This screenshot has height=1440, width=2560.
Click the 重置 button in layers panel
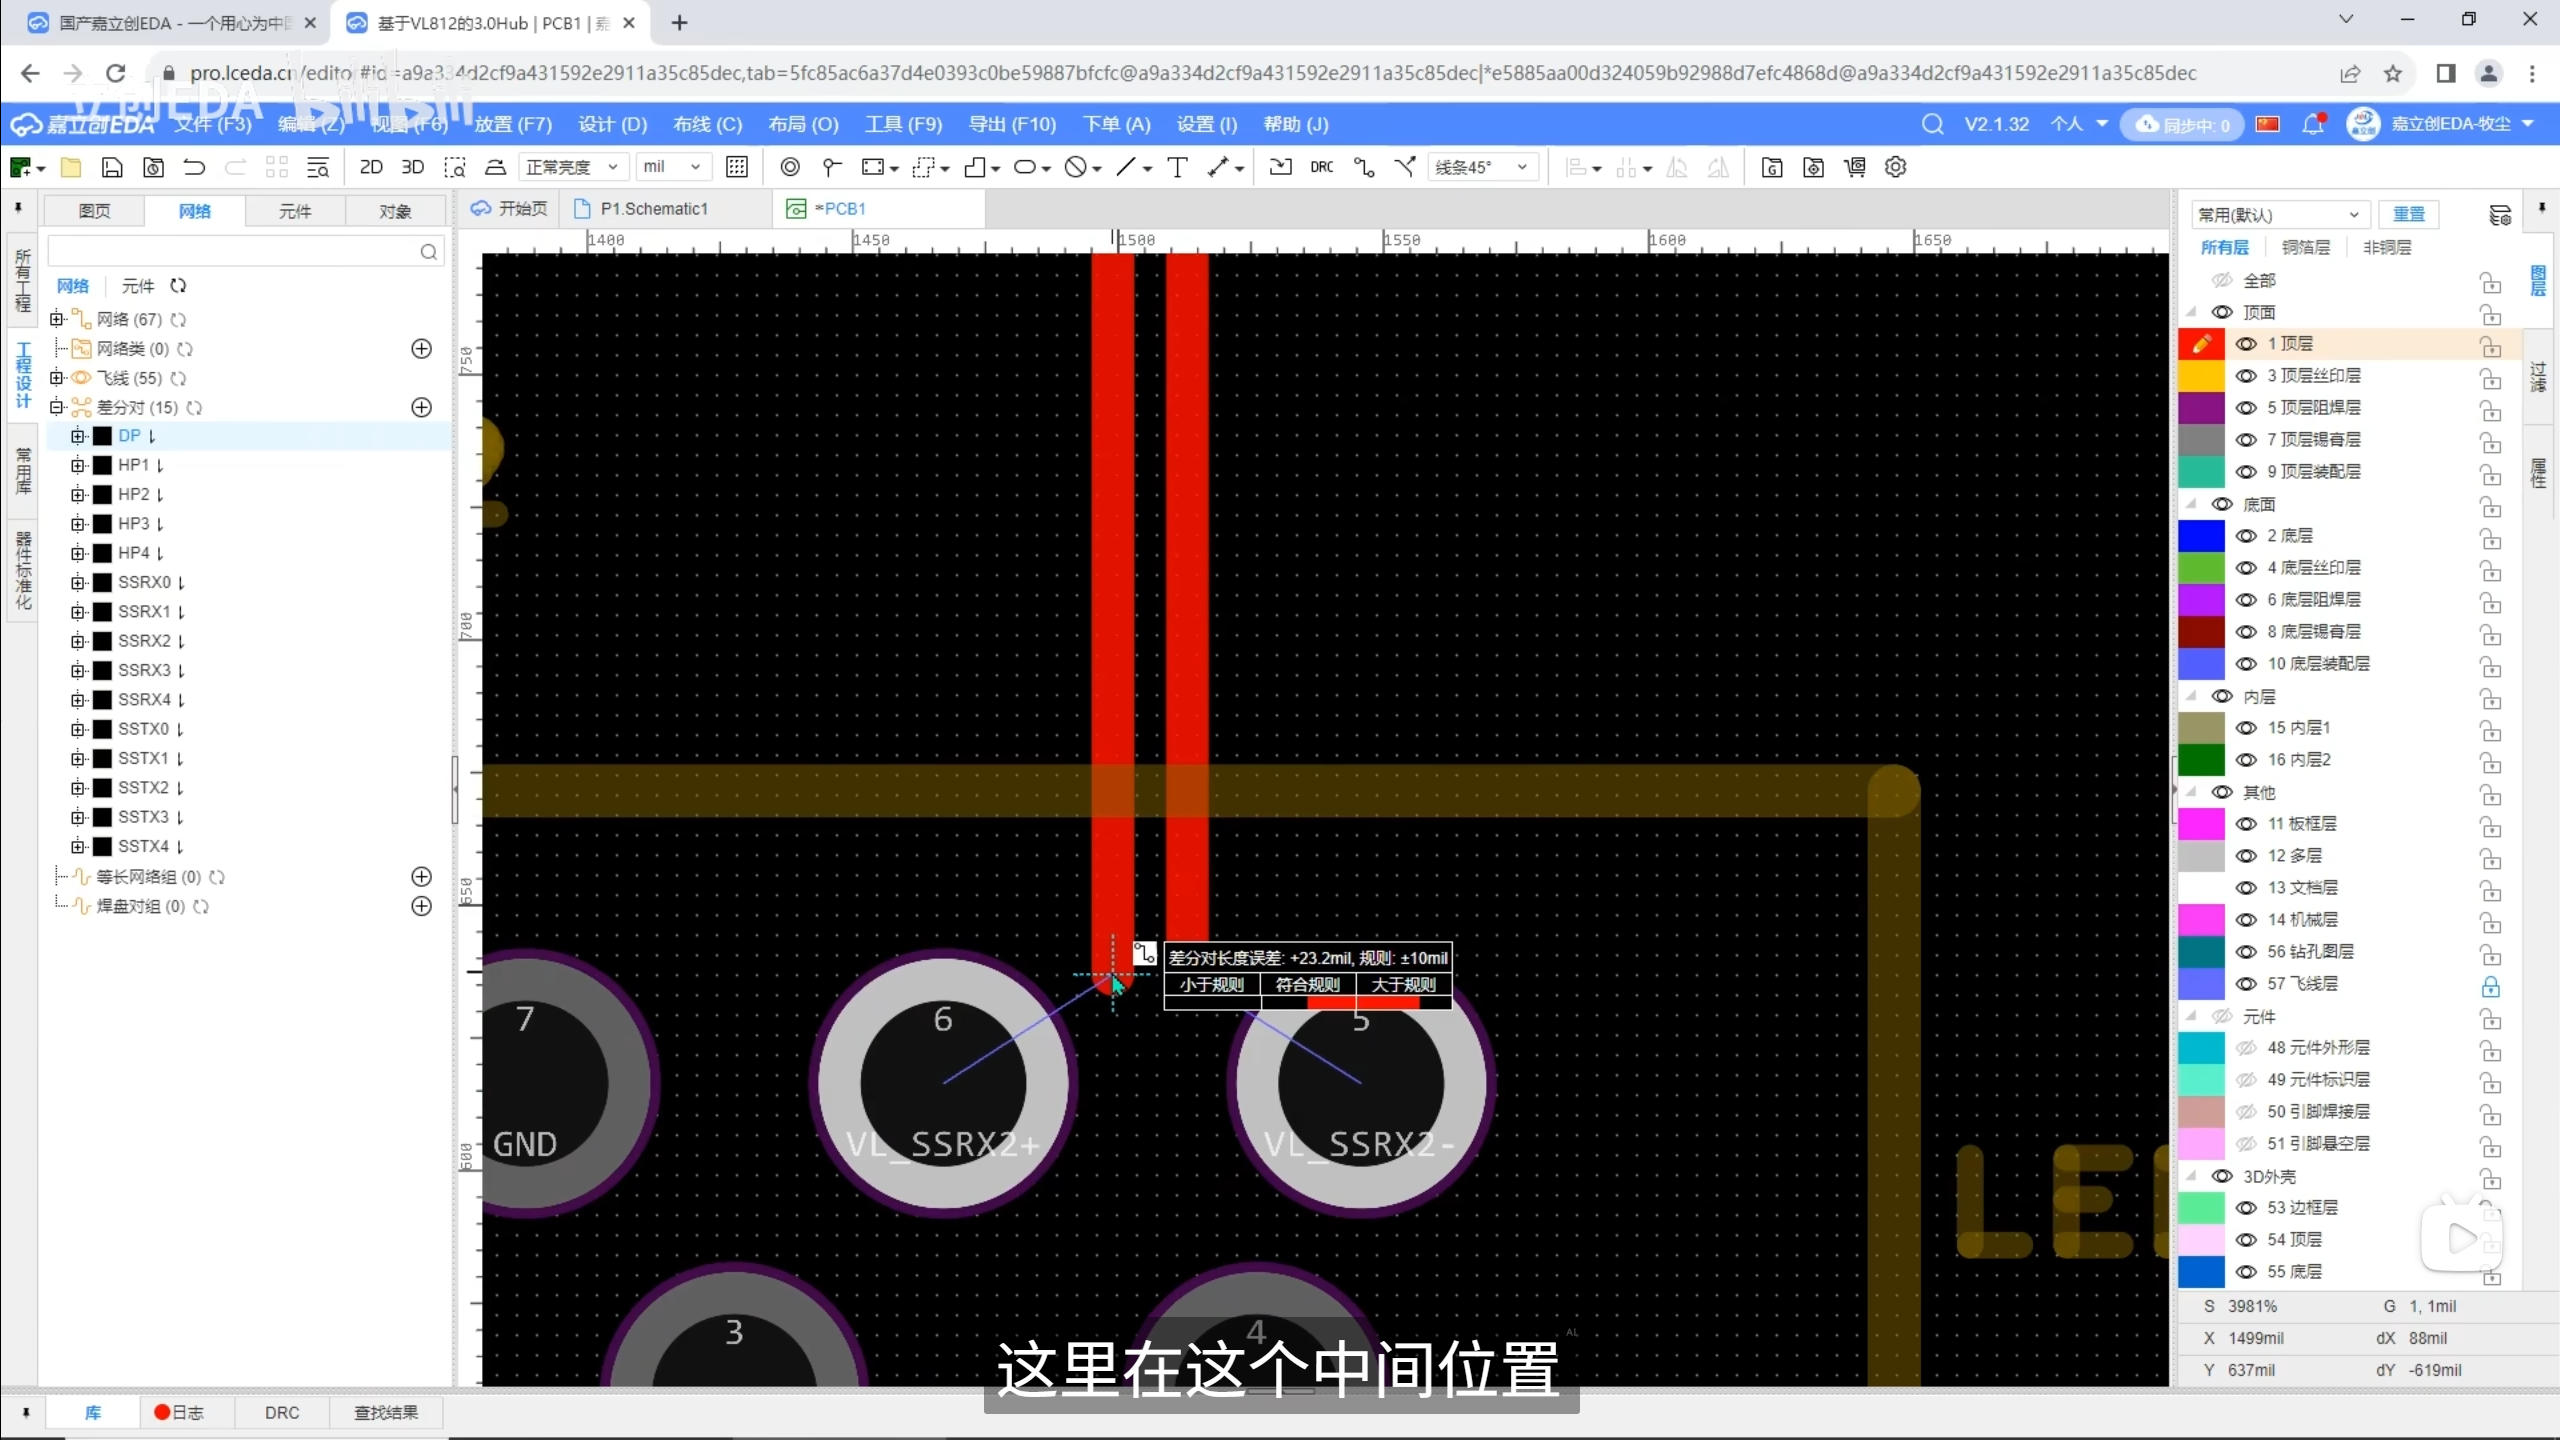coord(2408,214)
